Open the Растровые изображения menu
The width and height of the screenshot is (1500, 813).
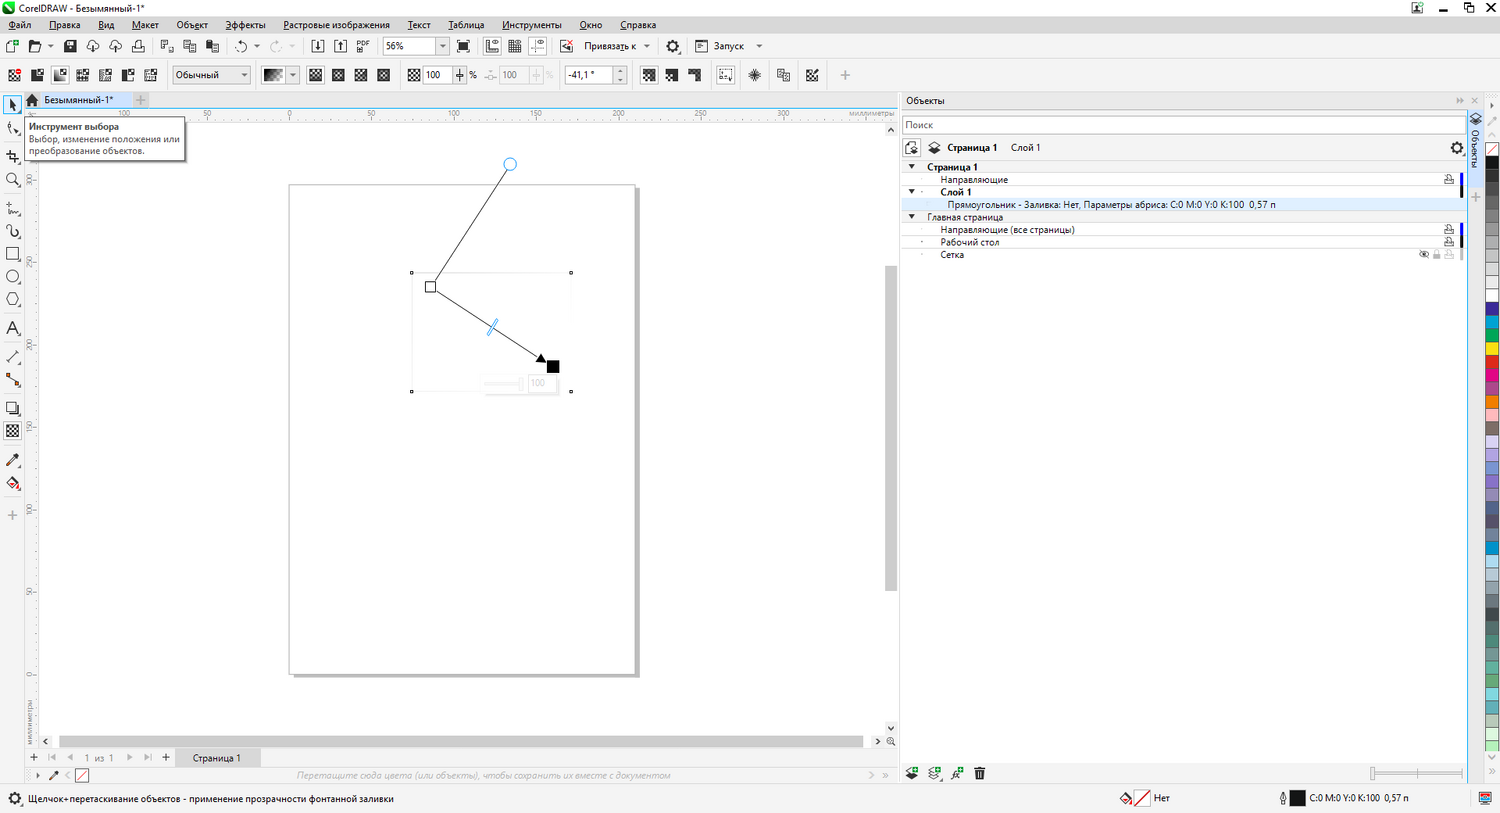[336, 25]
